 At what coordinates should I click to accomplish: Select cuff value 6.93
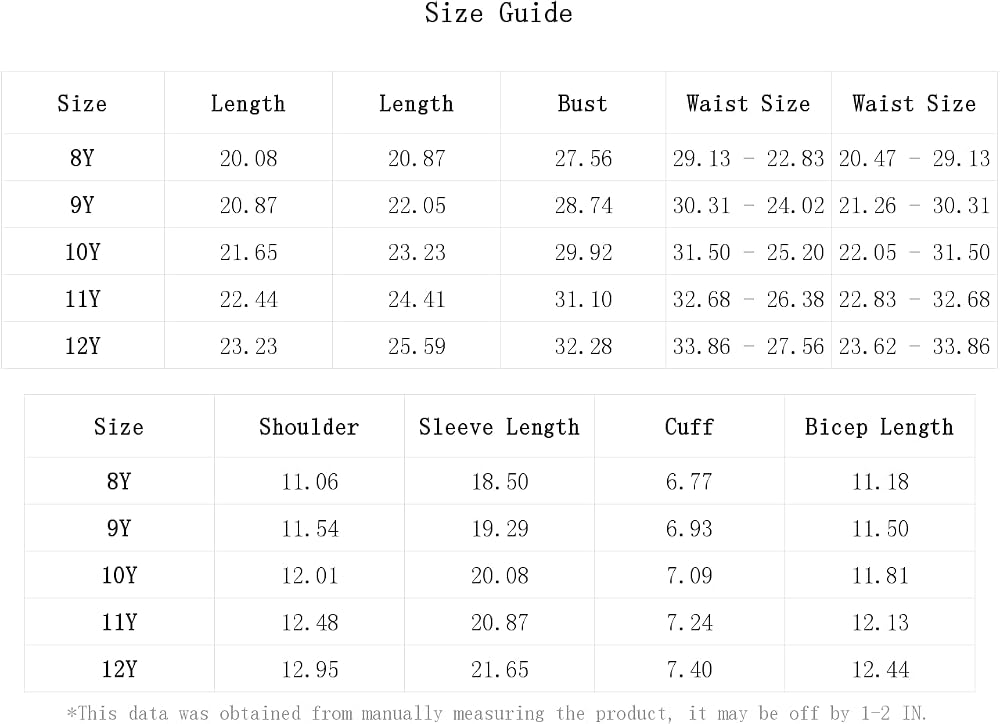click(x=689, y=529)
